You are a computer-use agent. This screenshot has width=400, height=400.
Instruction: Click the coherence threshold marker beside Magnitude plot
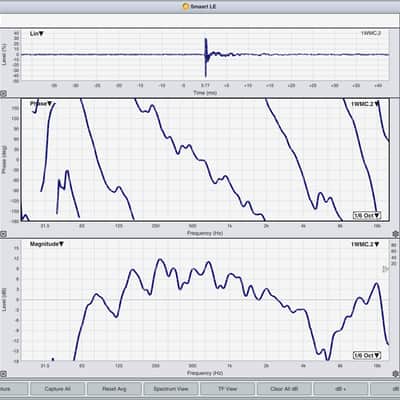[x=385, y=269]
